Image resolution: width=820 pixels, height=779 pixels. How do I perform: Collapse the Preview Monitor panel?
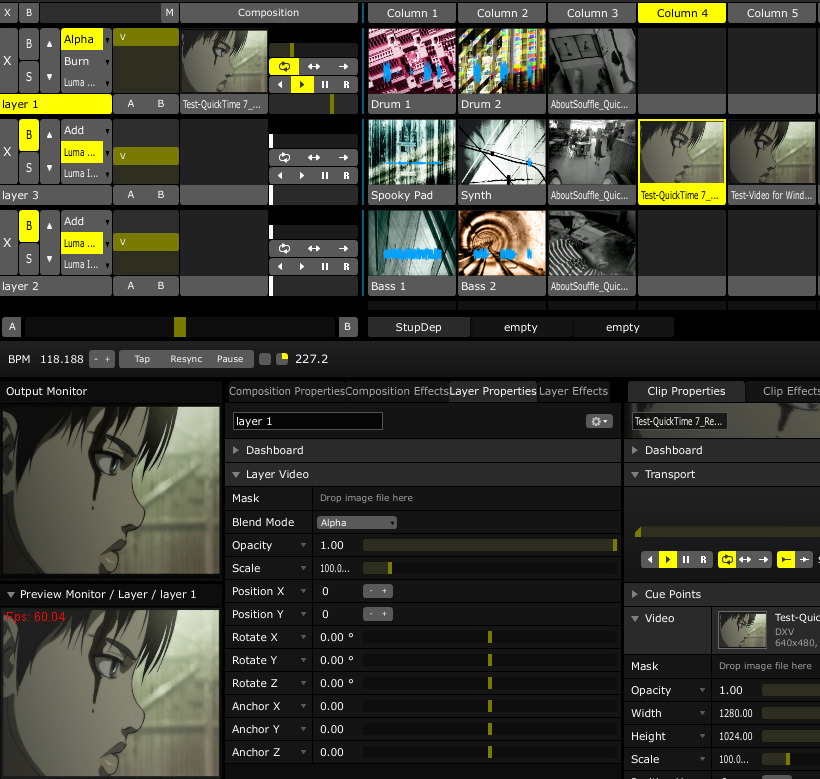pyautogui.click(x=10, y=594)
